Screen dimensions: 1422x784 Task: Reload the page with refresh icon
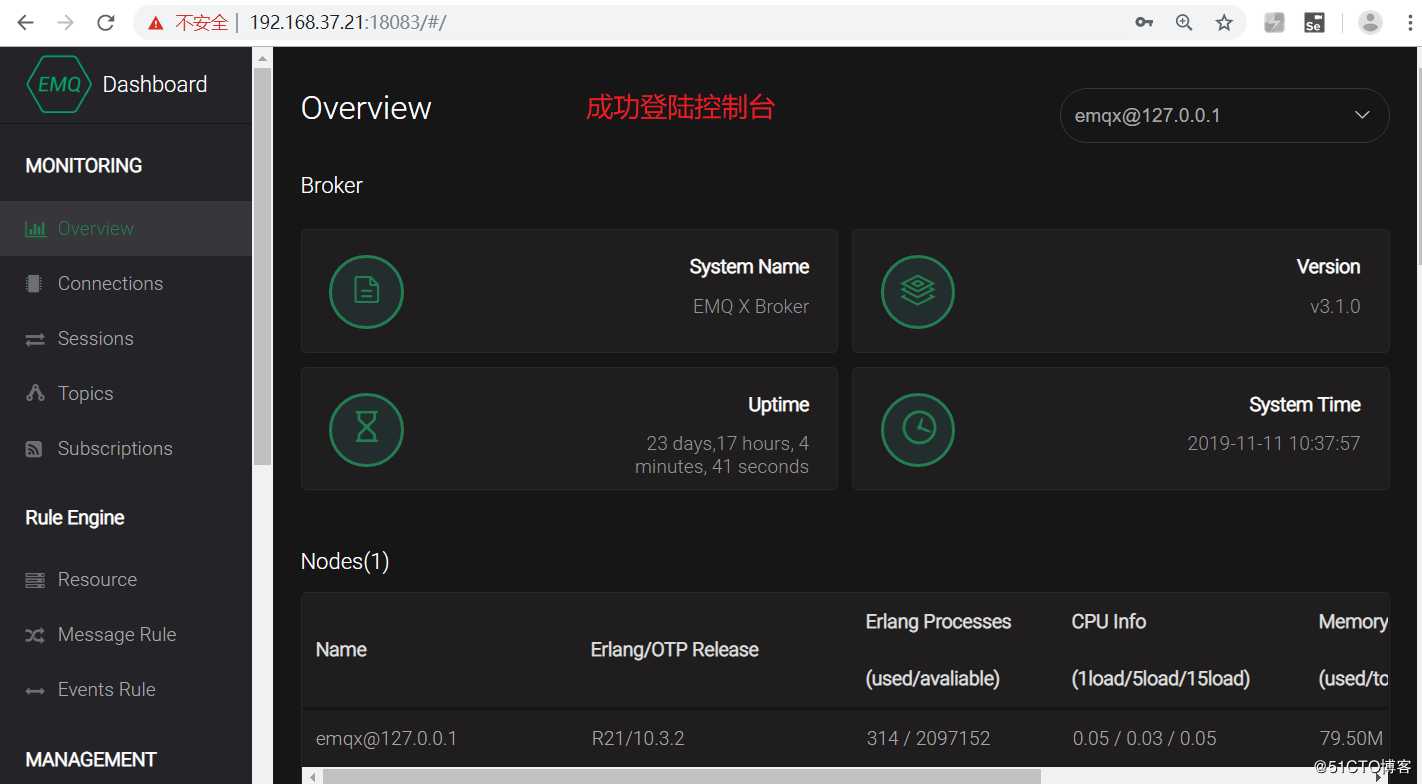105,22
